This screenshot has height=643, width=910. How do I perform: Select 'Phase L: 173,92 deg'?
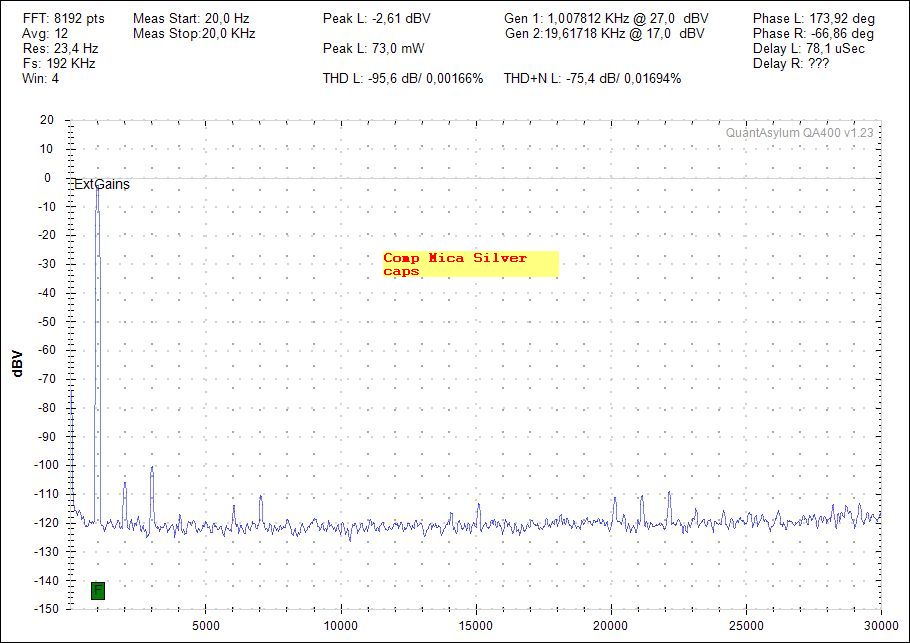click(x=814, y=19)
